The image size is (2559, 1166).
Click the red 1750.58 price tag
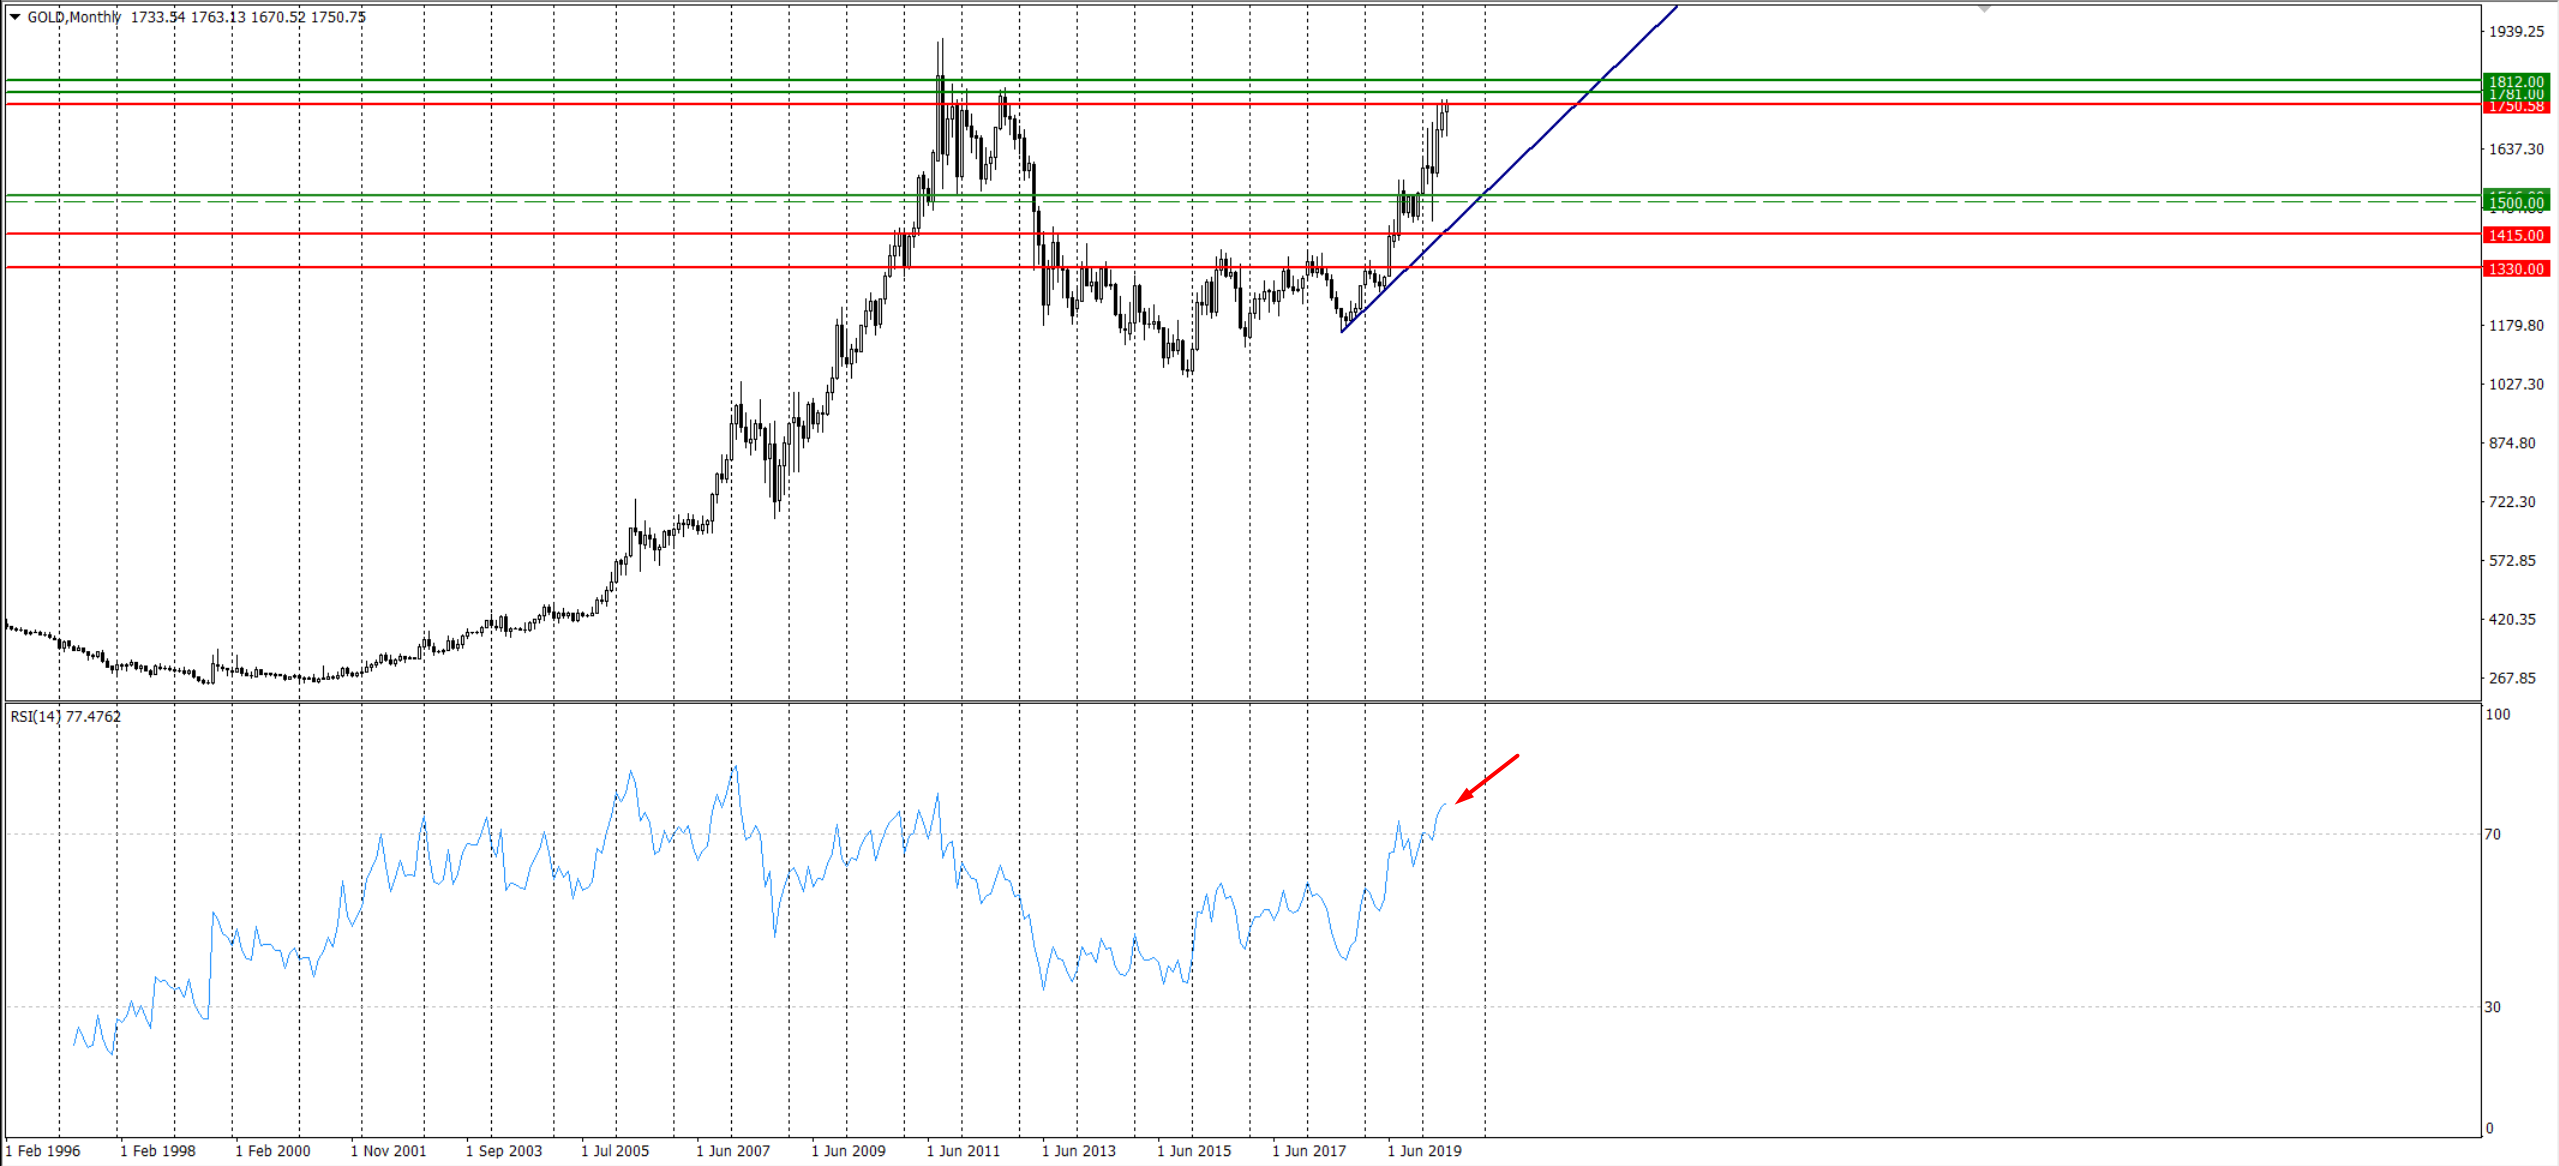pos(2516,107)
